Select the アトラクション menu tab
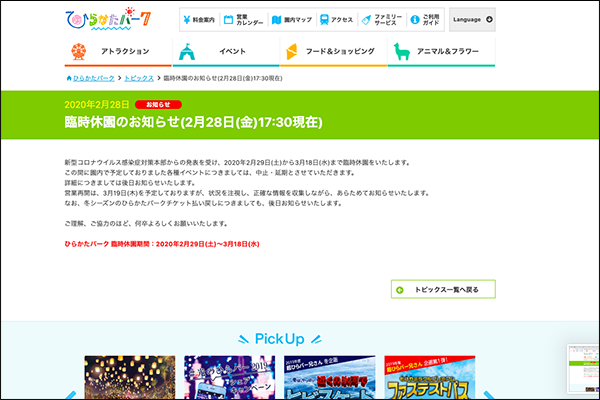The height and width of the screenshot is (400, 600). 117,51
